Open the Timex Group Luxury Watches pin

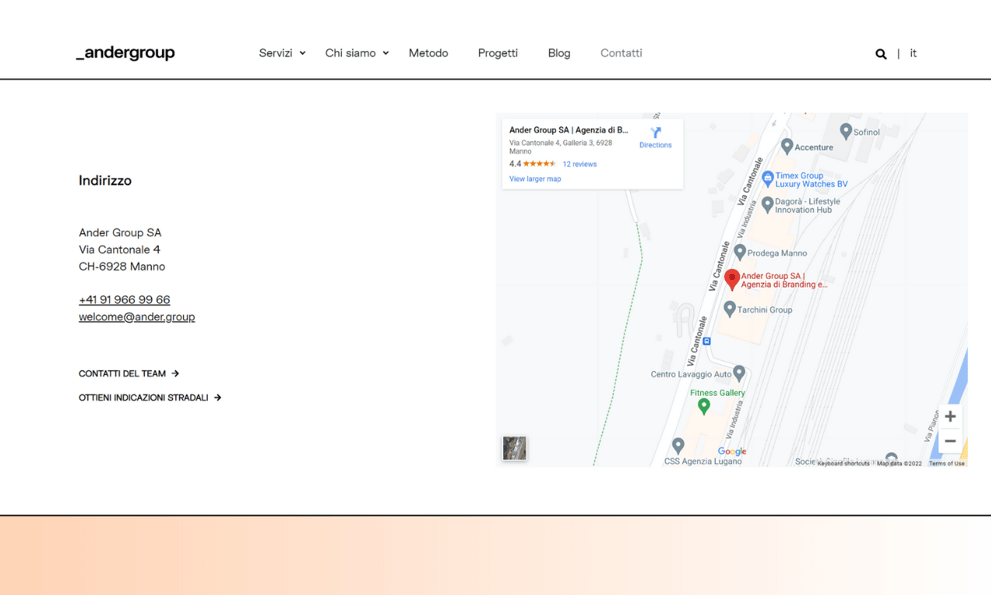pyautogui.click(x=767, y=178)
